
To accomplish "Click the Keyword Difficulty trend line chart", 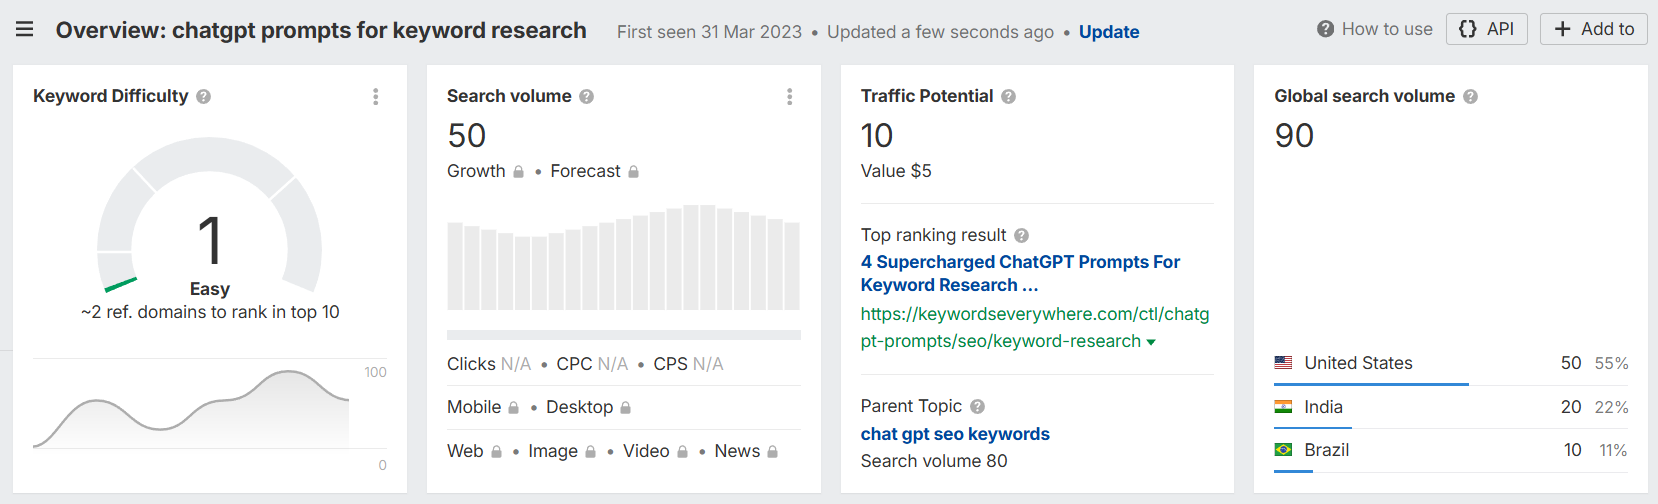I will 191,409.
